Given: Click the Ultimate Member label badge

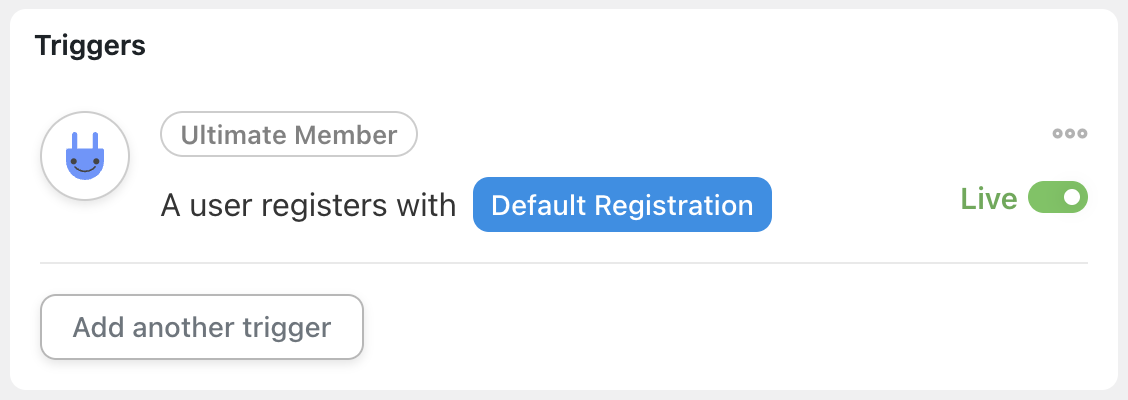Looking at the screenshot, I should tap(288, 135).
